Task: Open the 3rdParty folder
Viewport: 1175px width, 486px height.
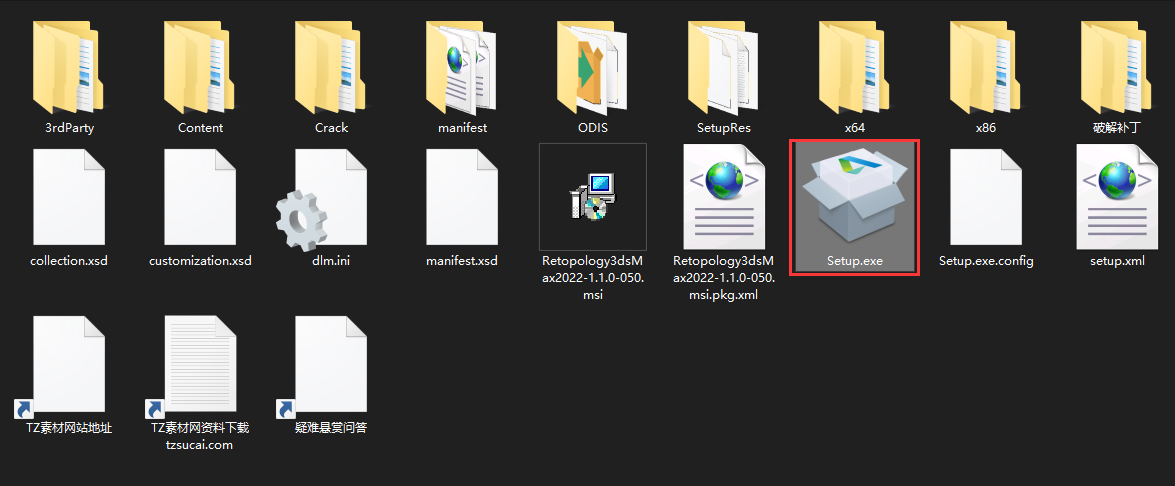Action: pyautogui.click(x=69, y=68)
